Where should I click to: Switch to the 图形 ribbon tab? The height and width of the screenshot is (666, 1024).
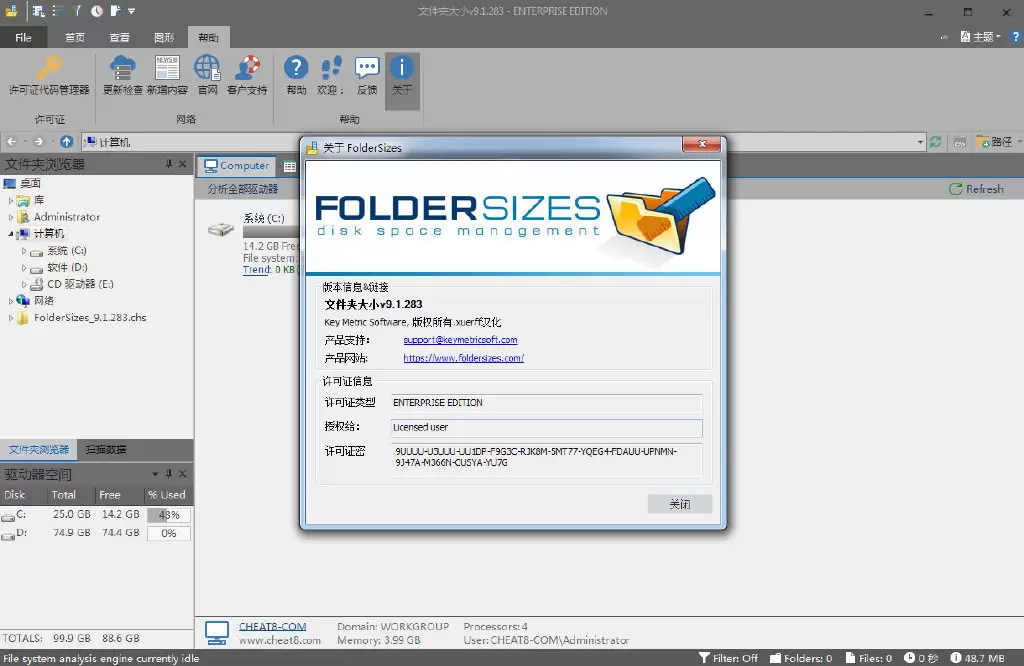point(164,37)
